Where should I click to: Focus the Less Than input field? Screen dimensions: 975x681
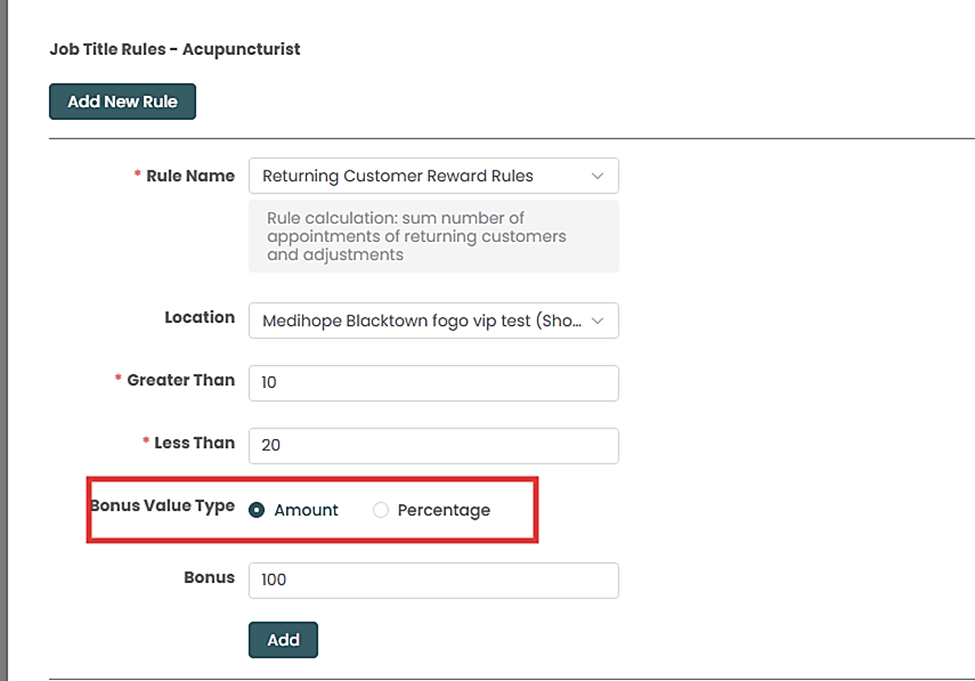tap(433, 446)
